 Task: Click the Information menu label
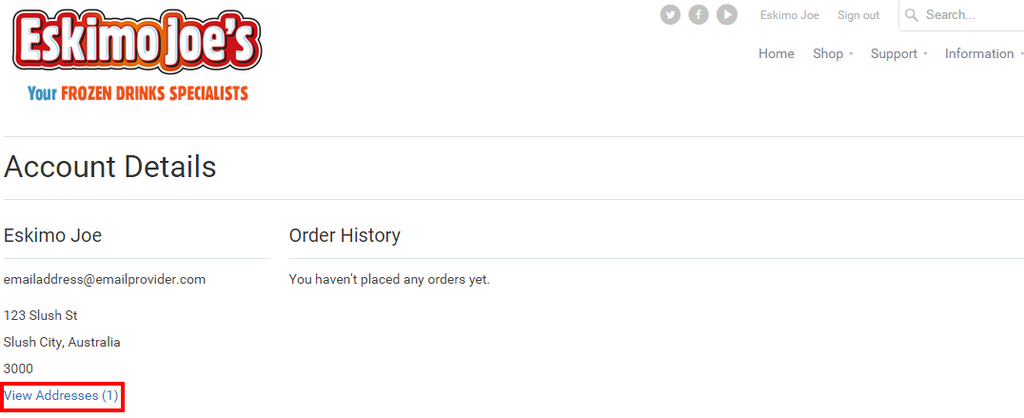979,54
